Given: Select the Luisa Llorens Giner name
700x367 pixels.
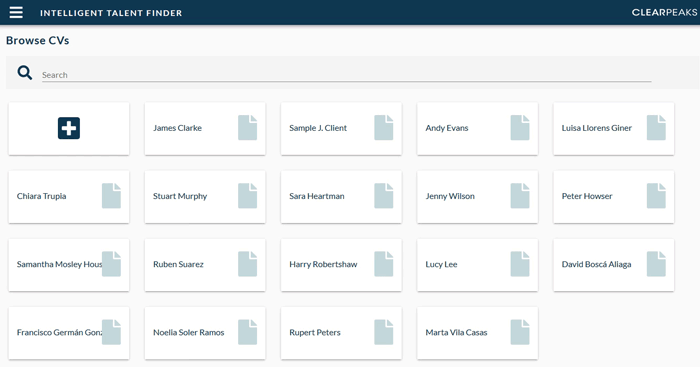Looking at the screenshot, I should [x=596, y=128].
